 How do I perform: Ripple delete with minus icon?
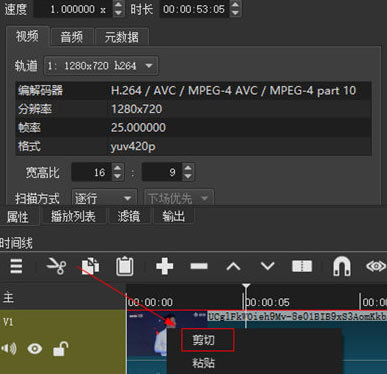click(199, 266)
